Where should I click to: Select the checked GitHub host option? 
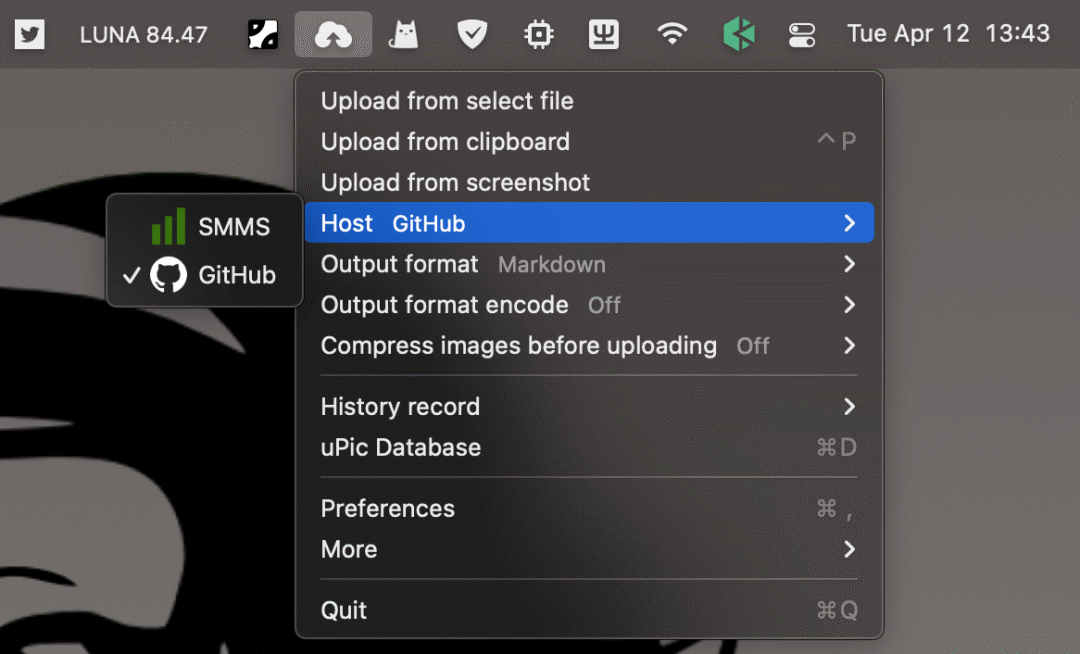pyautogui.click(x=205, y=275)
